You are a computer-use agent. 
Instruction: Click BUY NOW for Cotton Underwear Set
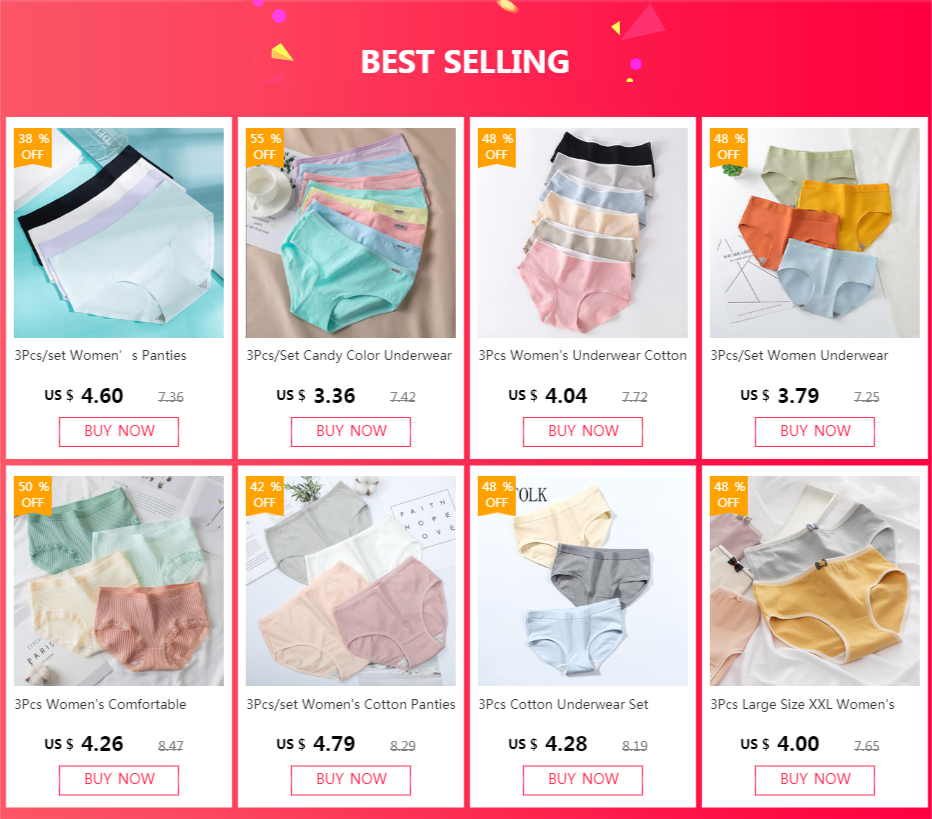(582, 780)
